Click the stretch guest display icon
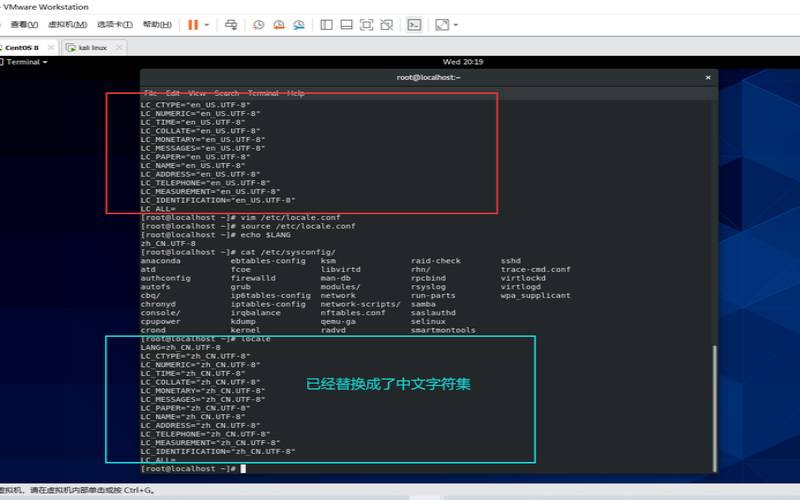800x500 pixels. pyautogui.click(x=442, y=24)
